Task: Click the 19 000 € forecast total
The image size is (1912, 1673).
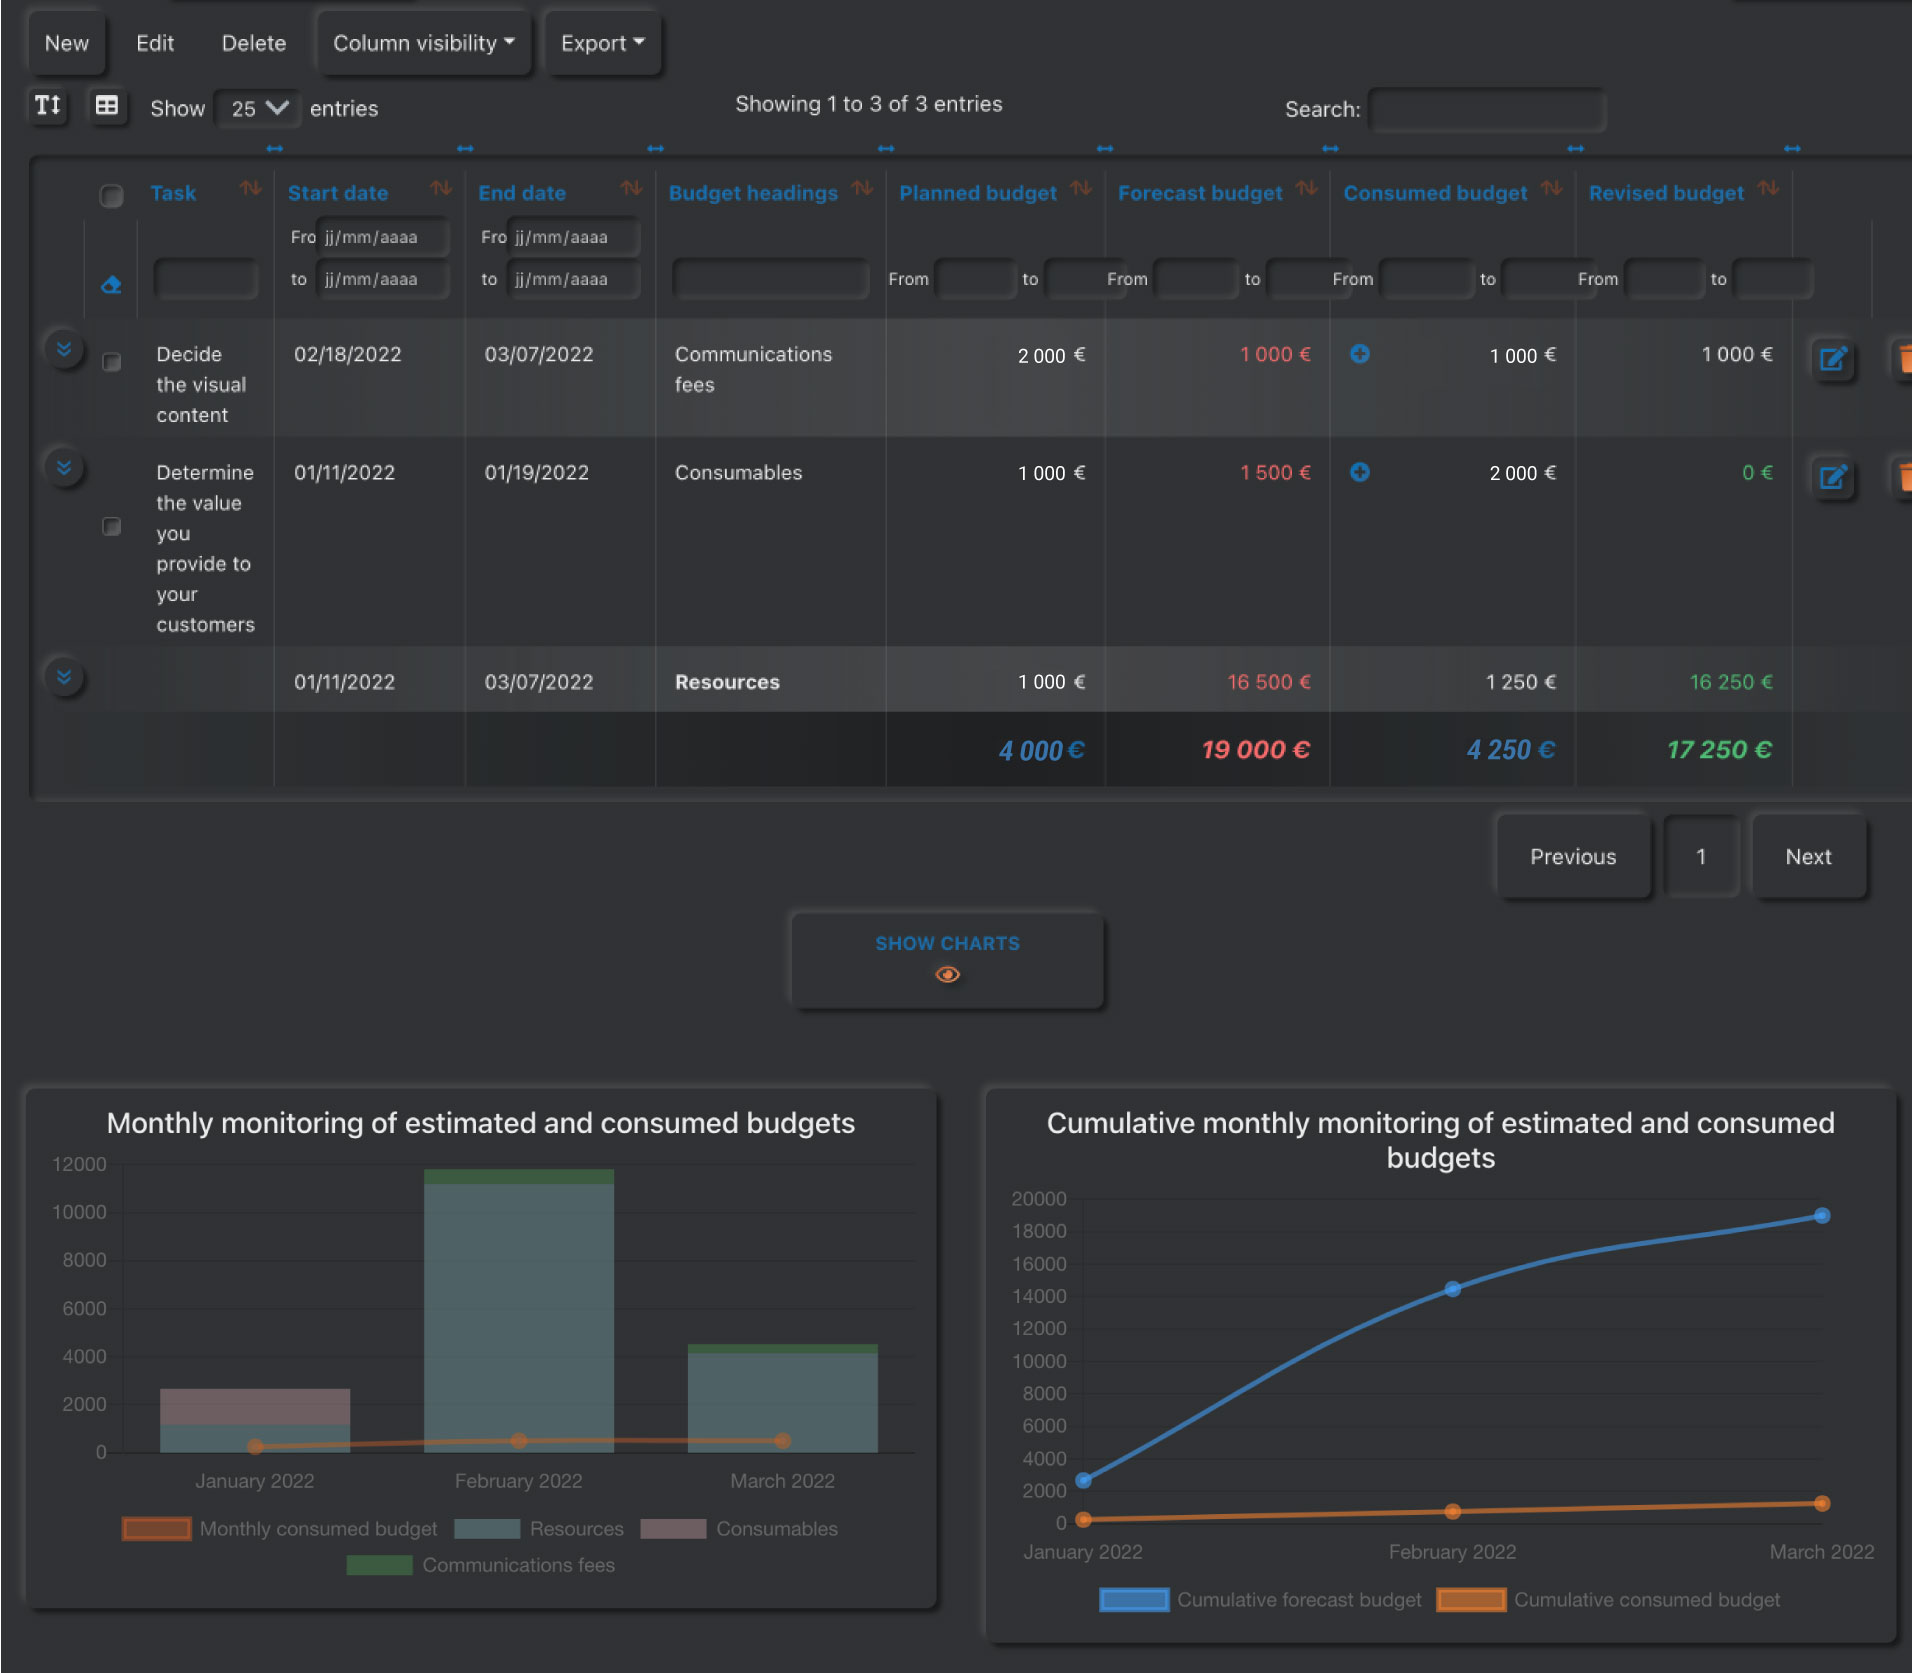Action: [1255, 750]
